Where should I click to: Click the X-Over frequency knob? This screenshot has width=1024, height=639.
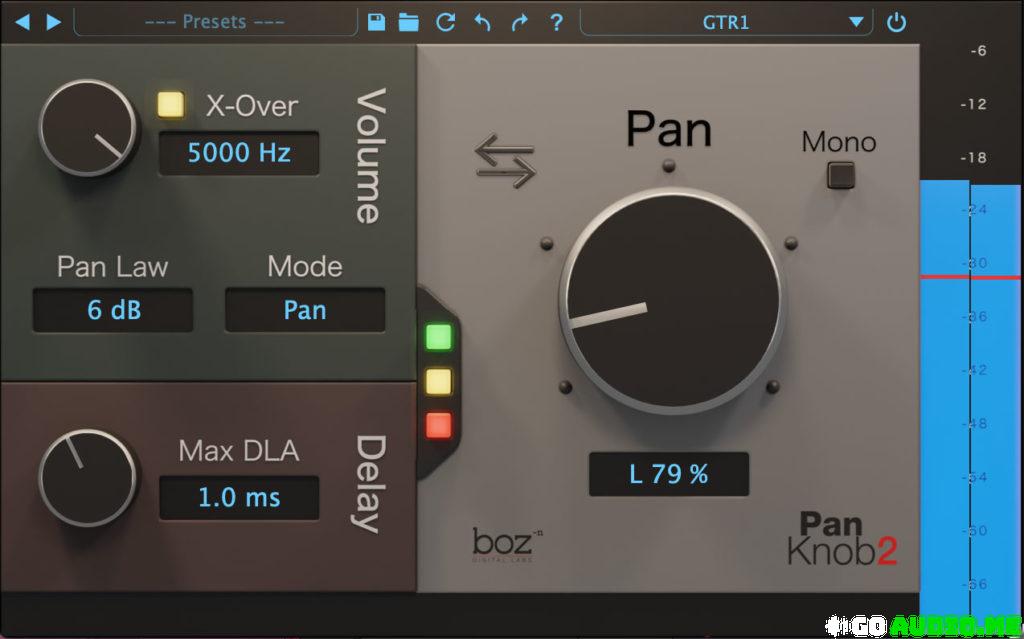tap(88, 128)
